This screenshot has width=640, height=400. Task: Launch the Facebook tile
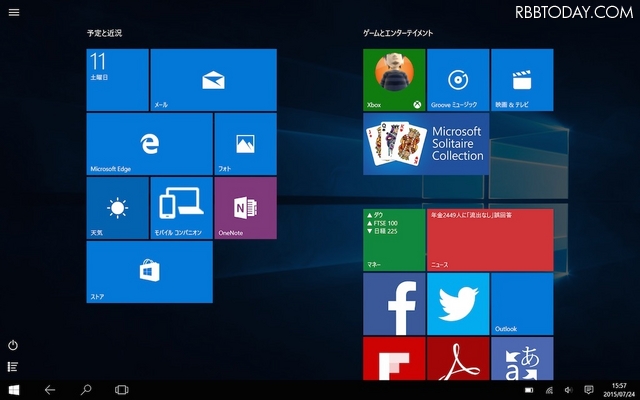[394, 304]
